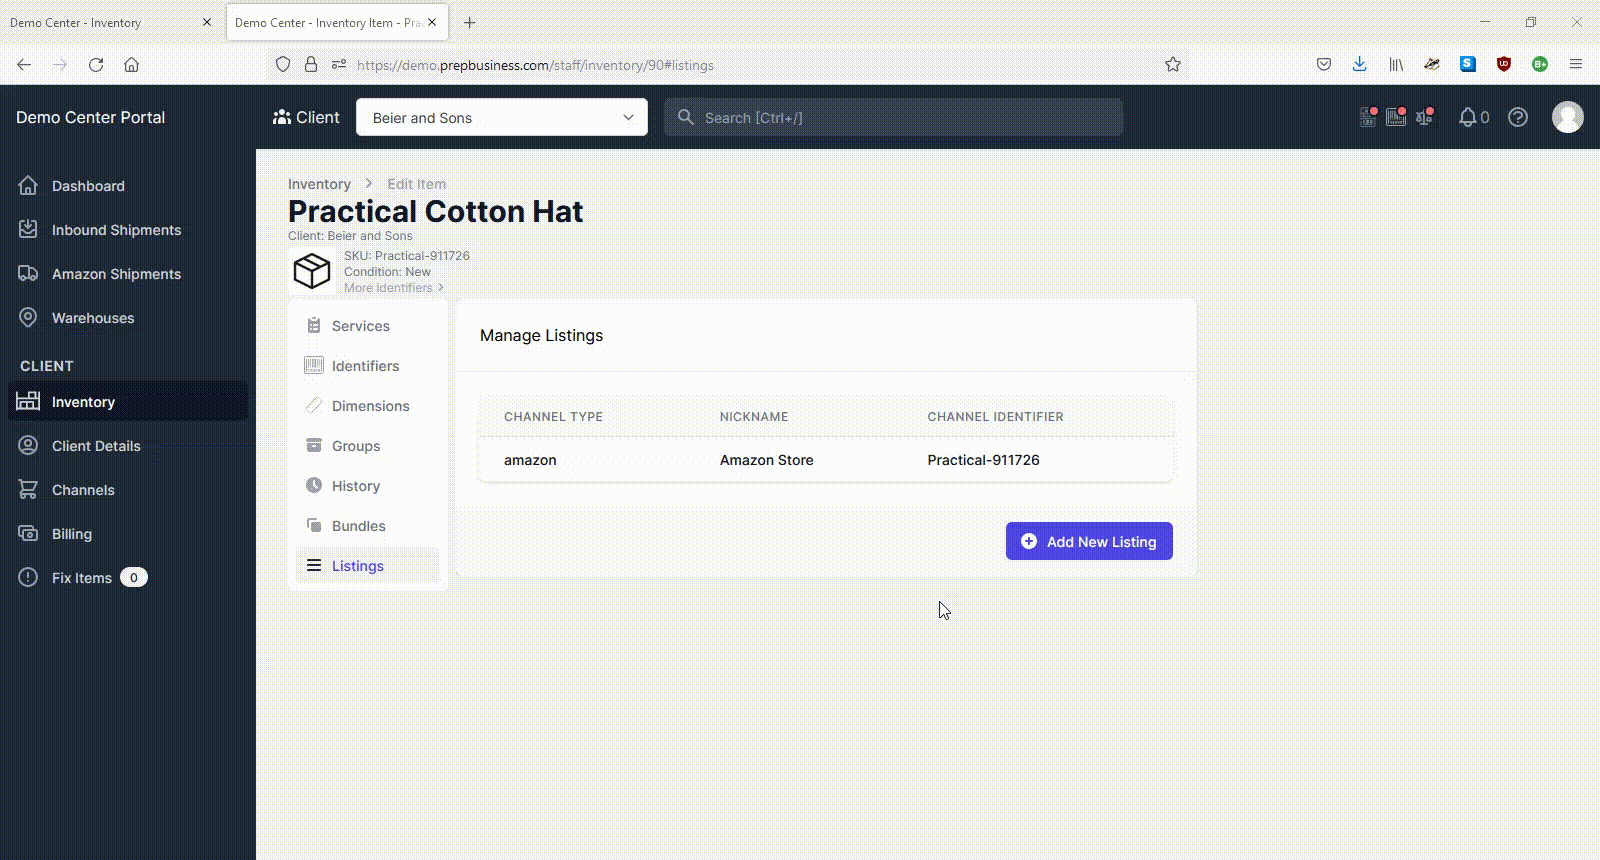The image size is (1600, 860).
Task: Click the Amazon Store nickname cell
Action: (x=767, y=460)
